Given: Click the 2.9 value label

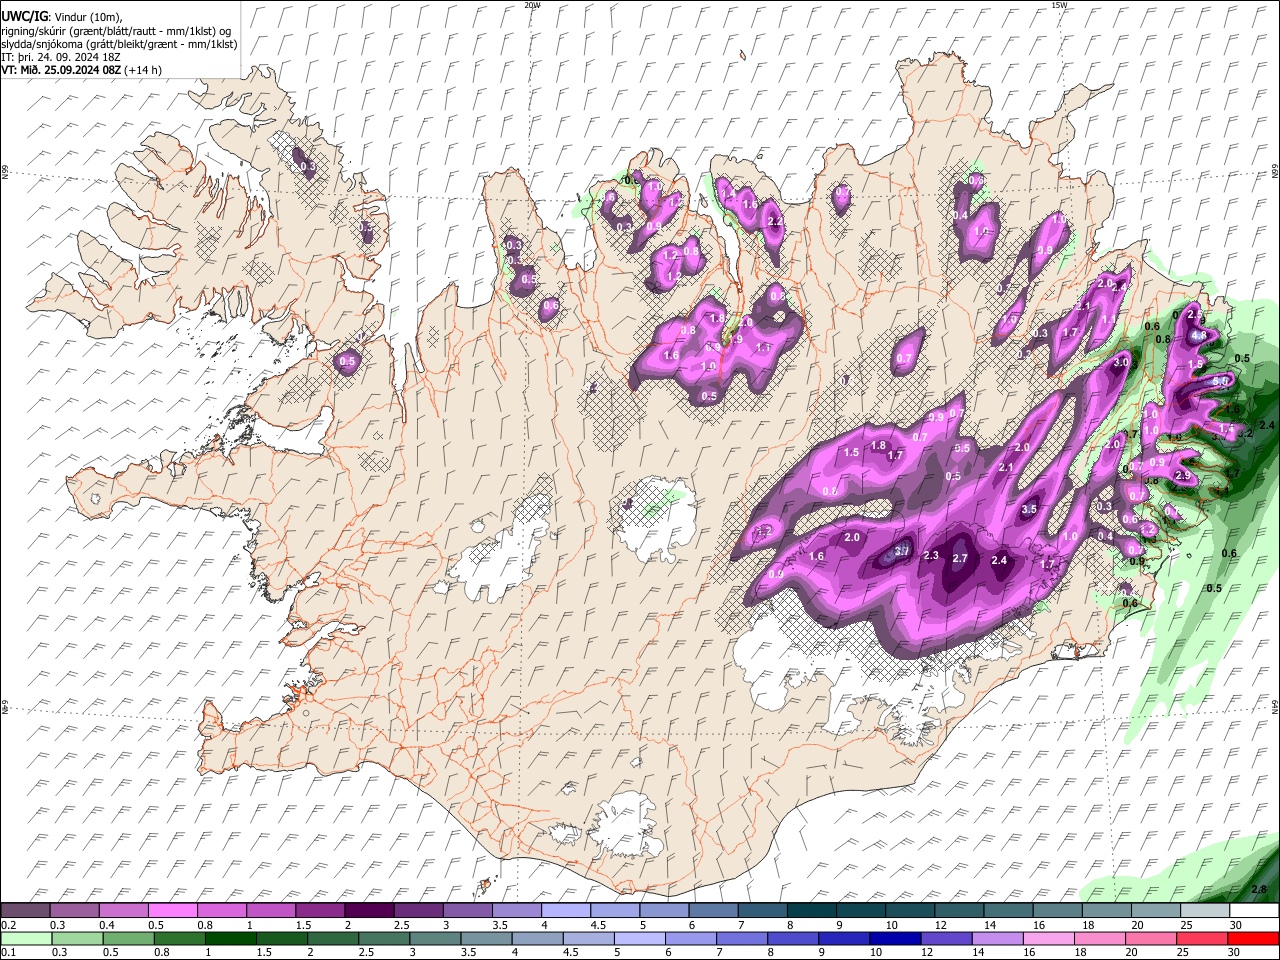Looking at the screenshot, I should click(x=1183, y=475).
